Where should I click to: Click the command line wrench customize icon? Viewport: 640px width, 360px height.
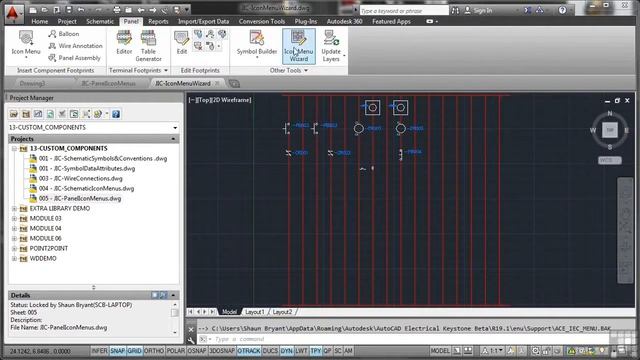[x=191, y=340]
